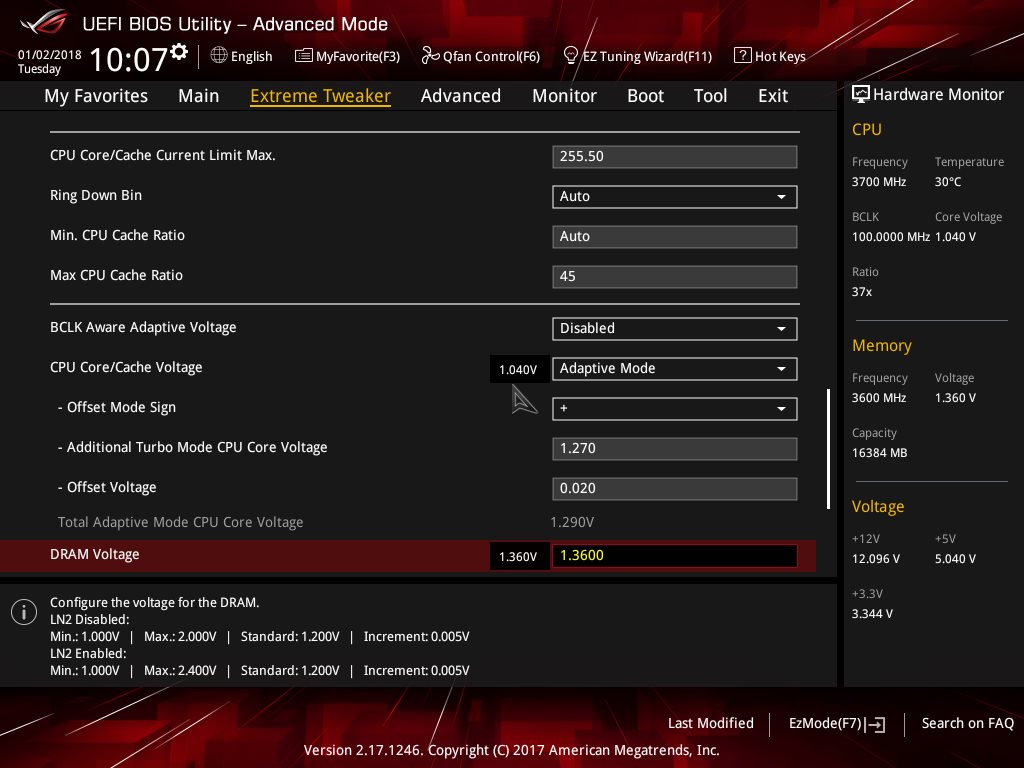Click the CPU Ratio 37x value
Viewport: 1024px width, 768px height.
point(861,291)
